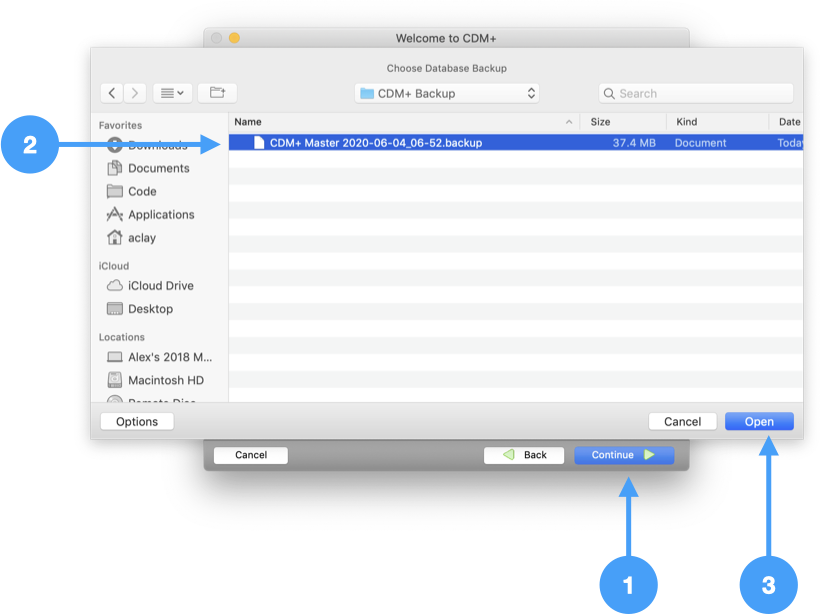820x614 pixels.
Task: Open the CDM+ Backup location popup
Action: click(x=447, y=94)
